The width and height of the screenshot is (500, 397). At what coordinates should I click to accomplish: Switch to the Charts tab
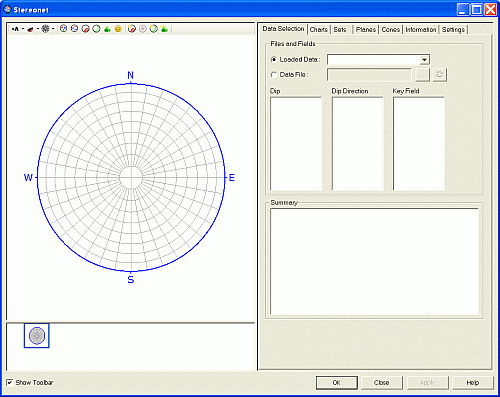point(318,30)
